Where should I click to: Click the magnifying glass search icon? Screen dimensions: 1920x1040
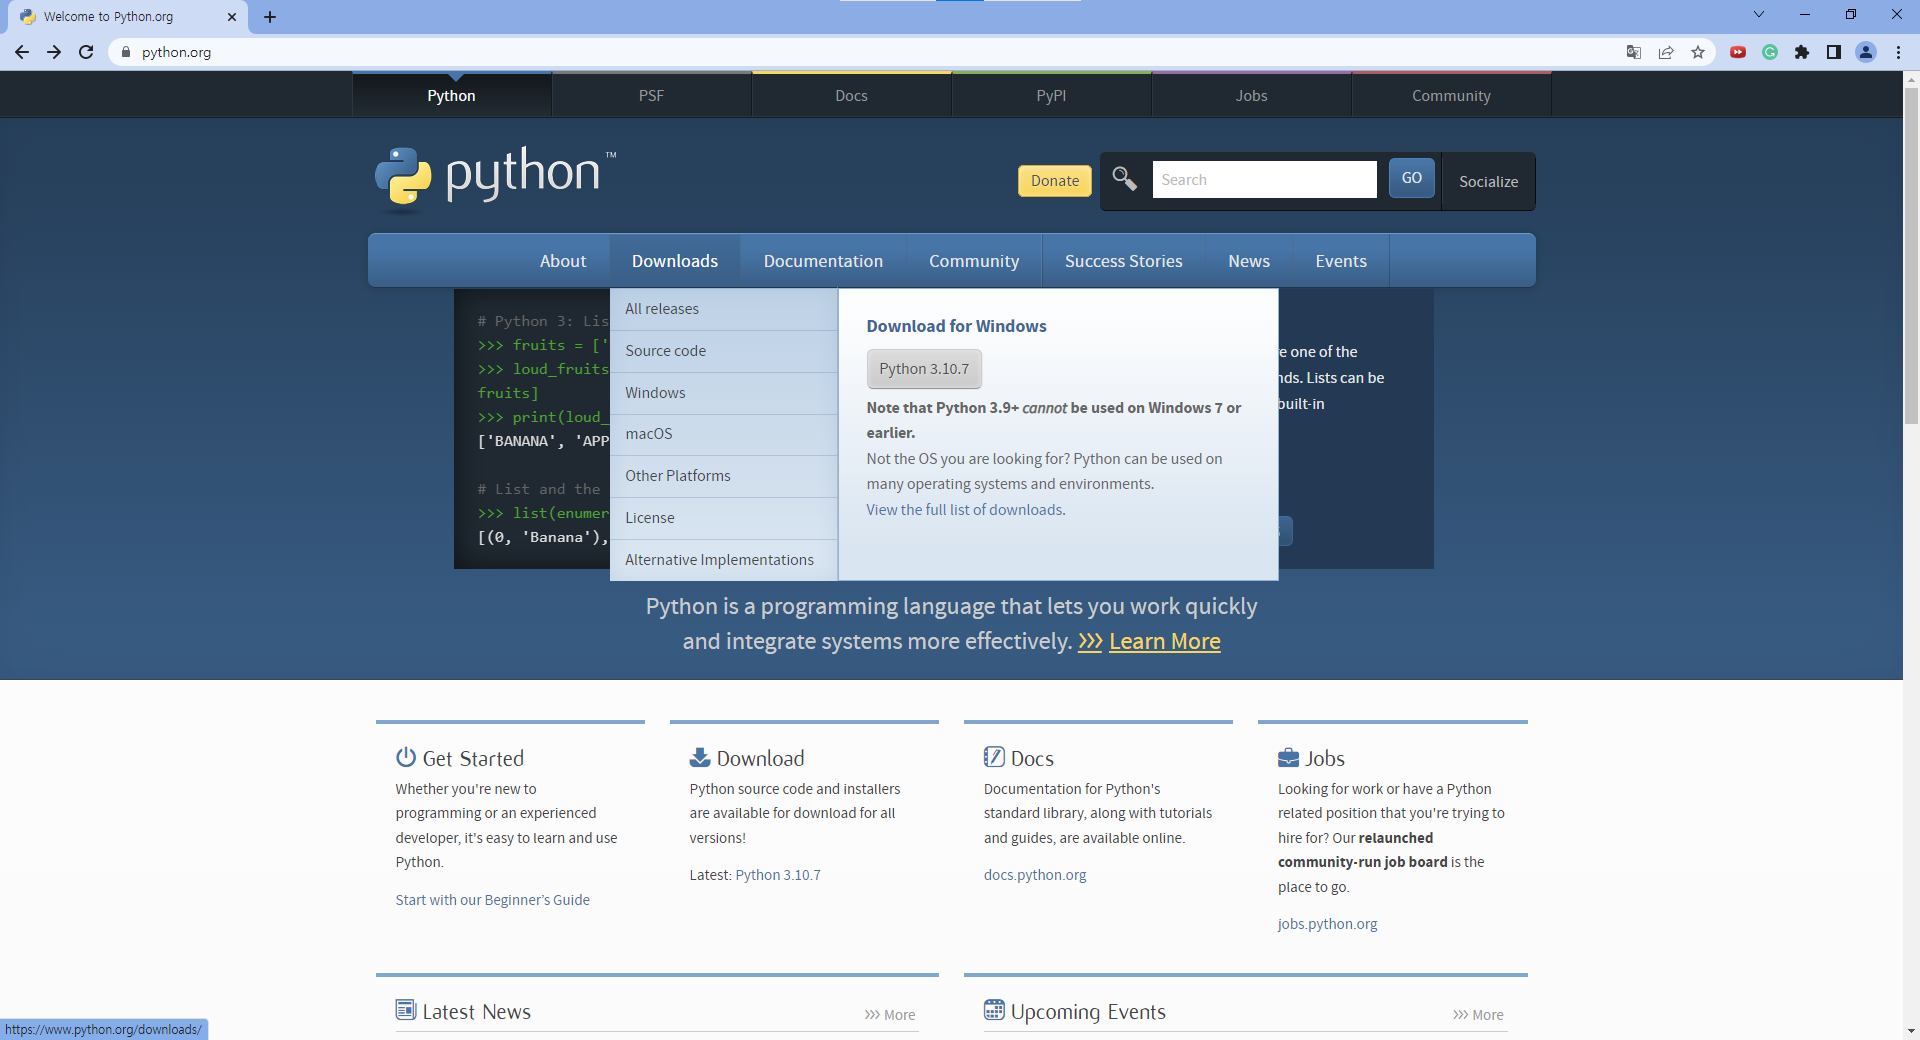1125,179
